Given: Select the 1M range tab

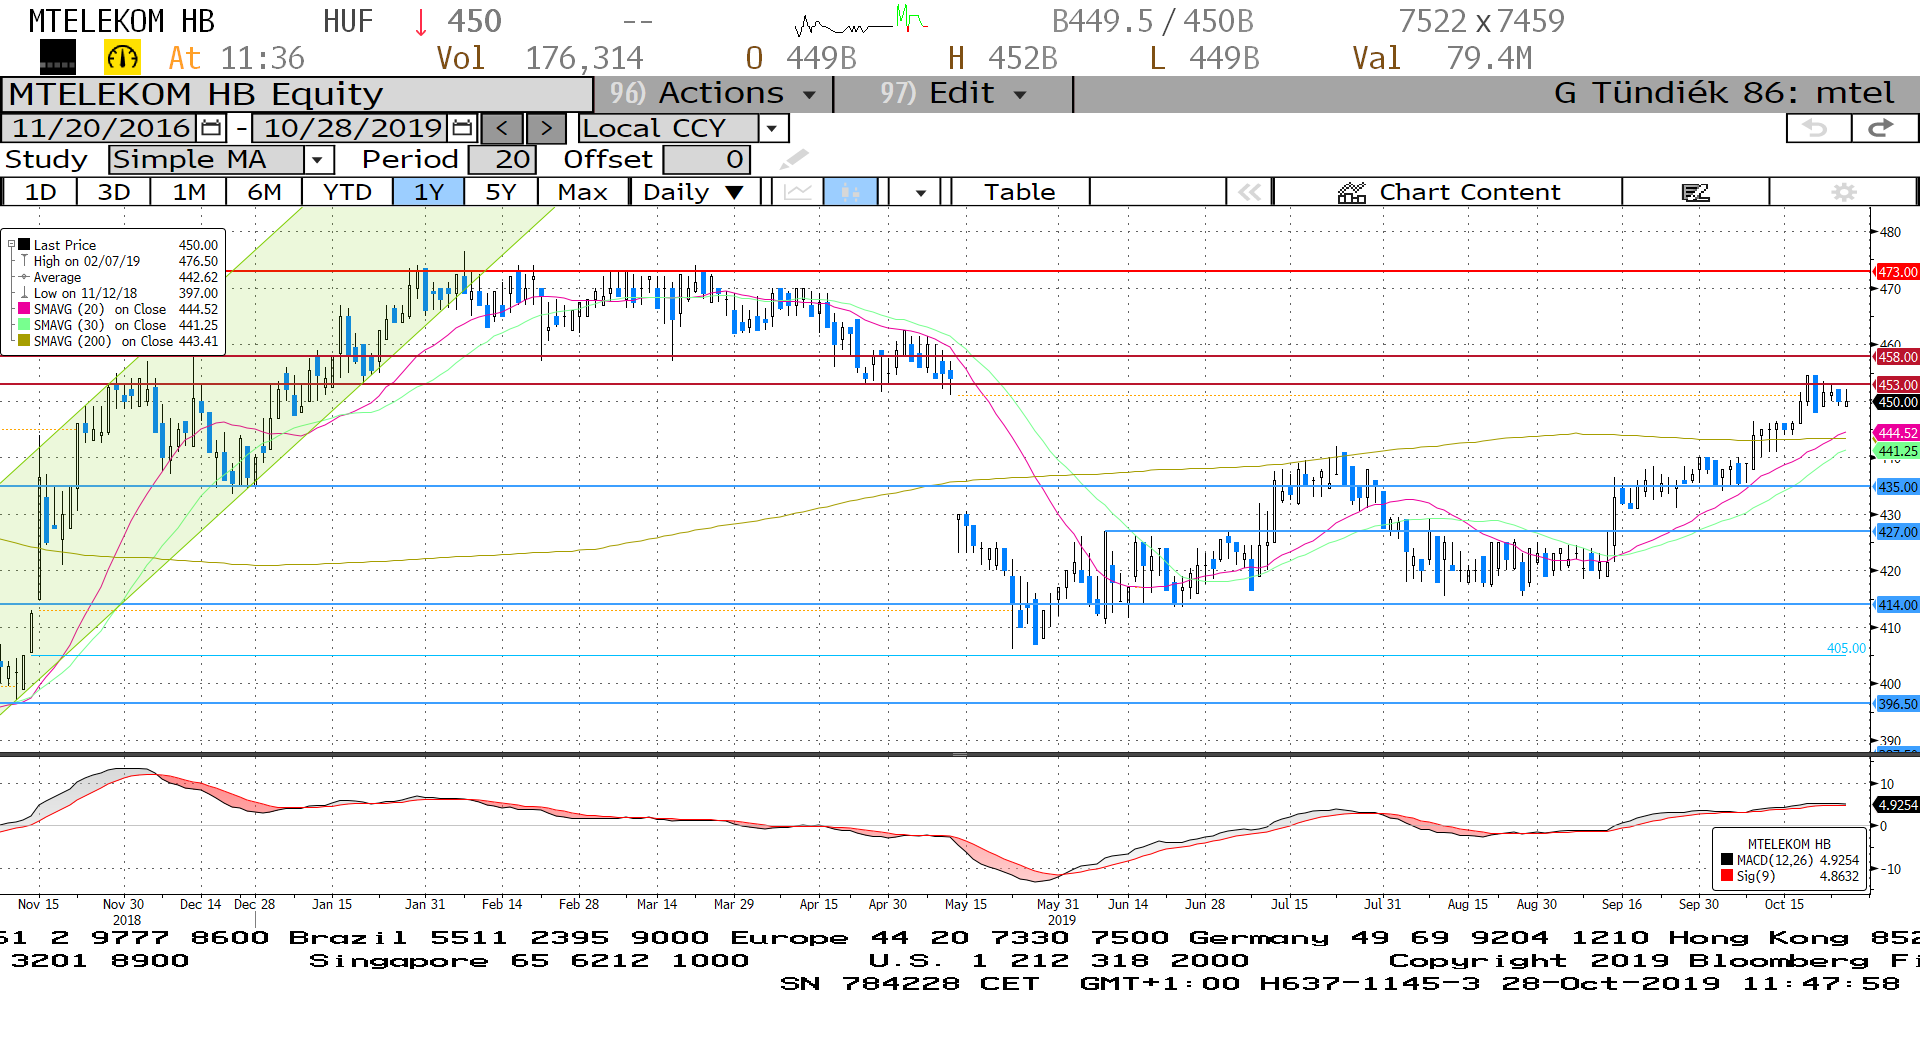Looking at the screenshot, I should [x=189, y=192].
